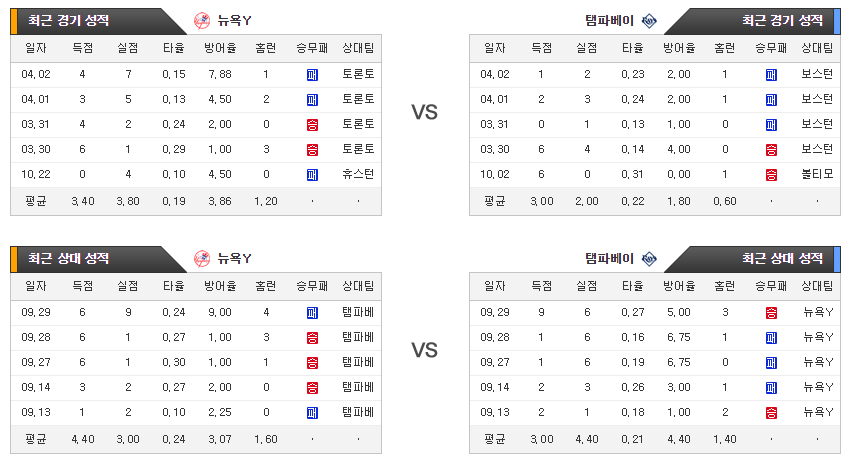
Task: Click the Tampa Bay logo in recent games
Action: click(649, 21)
